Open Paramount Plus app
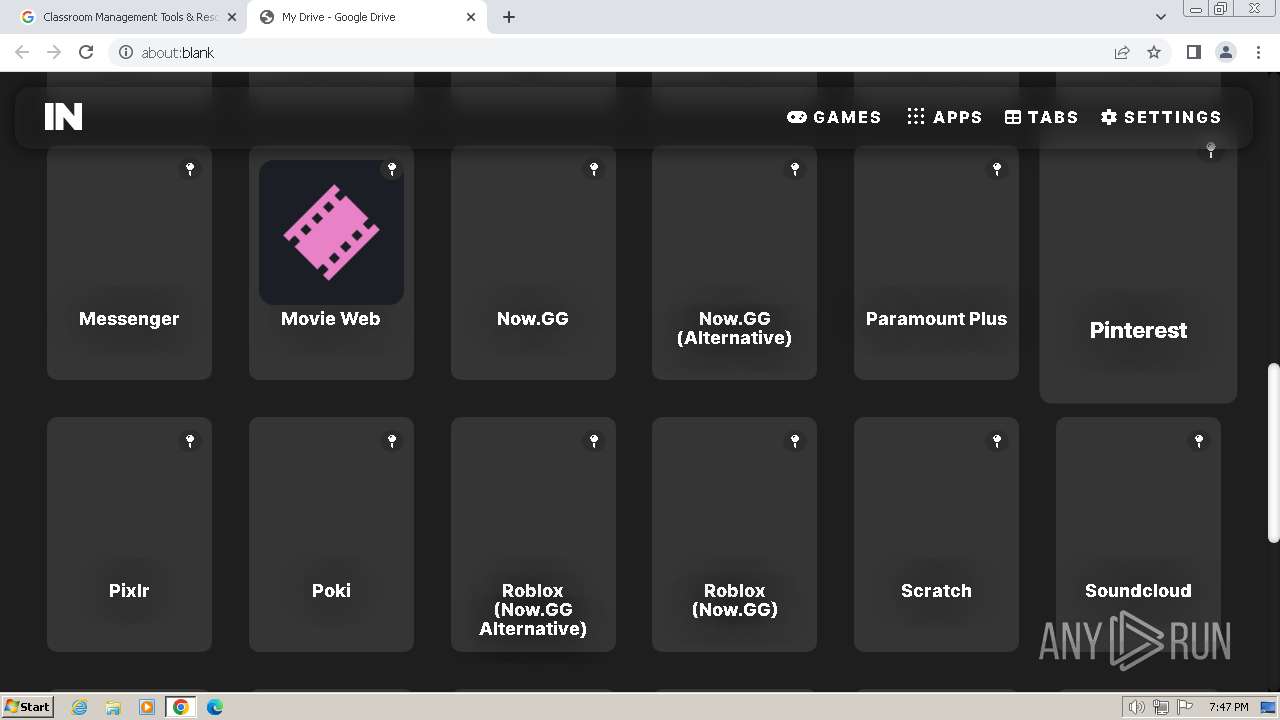 (x=936, y=262)
